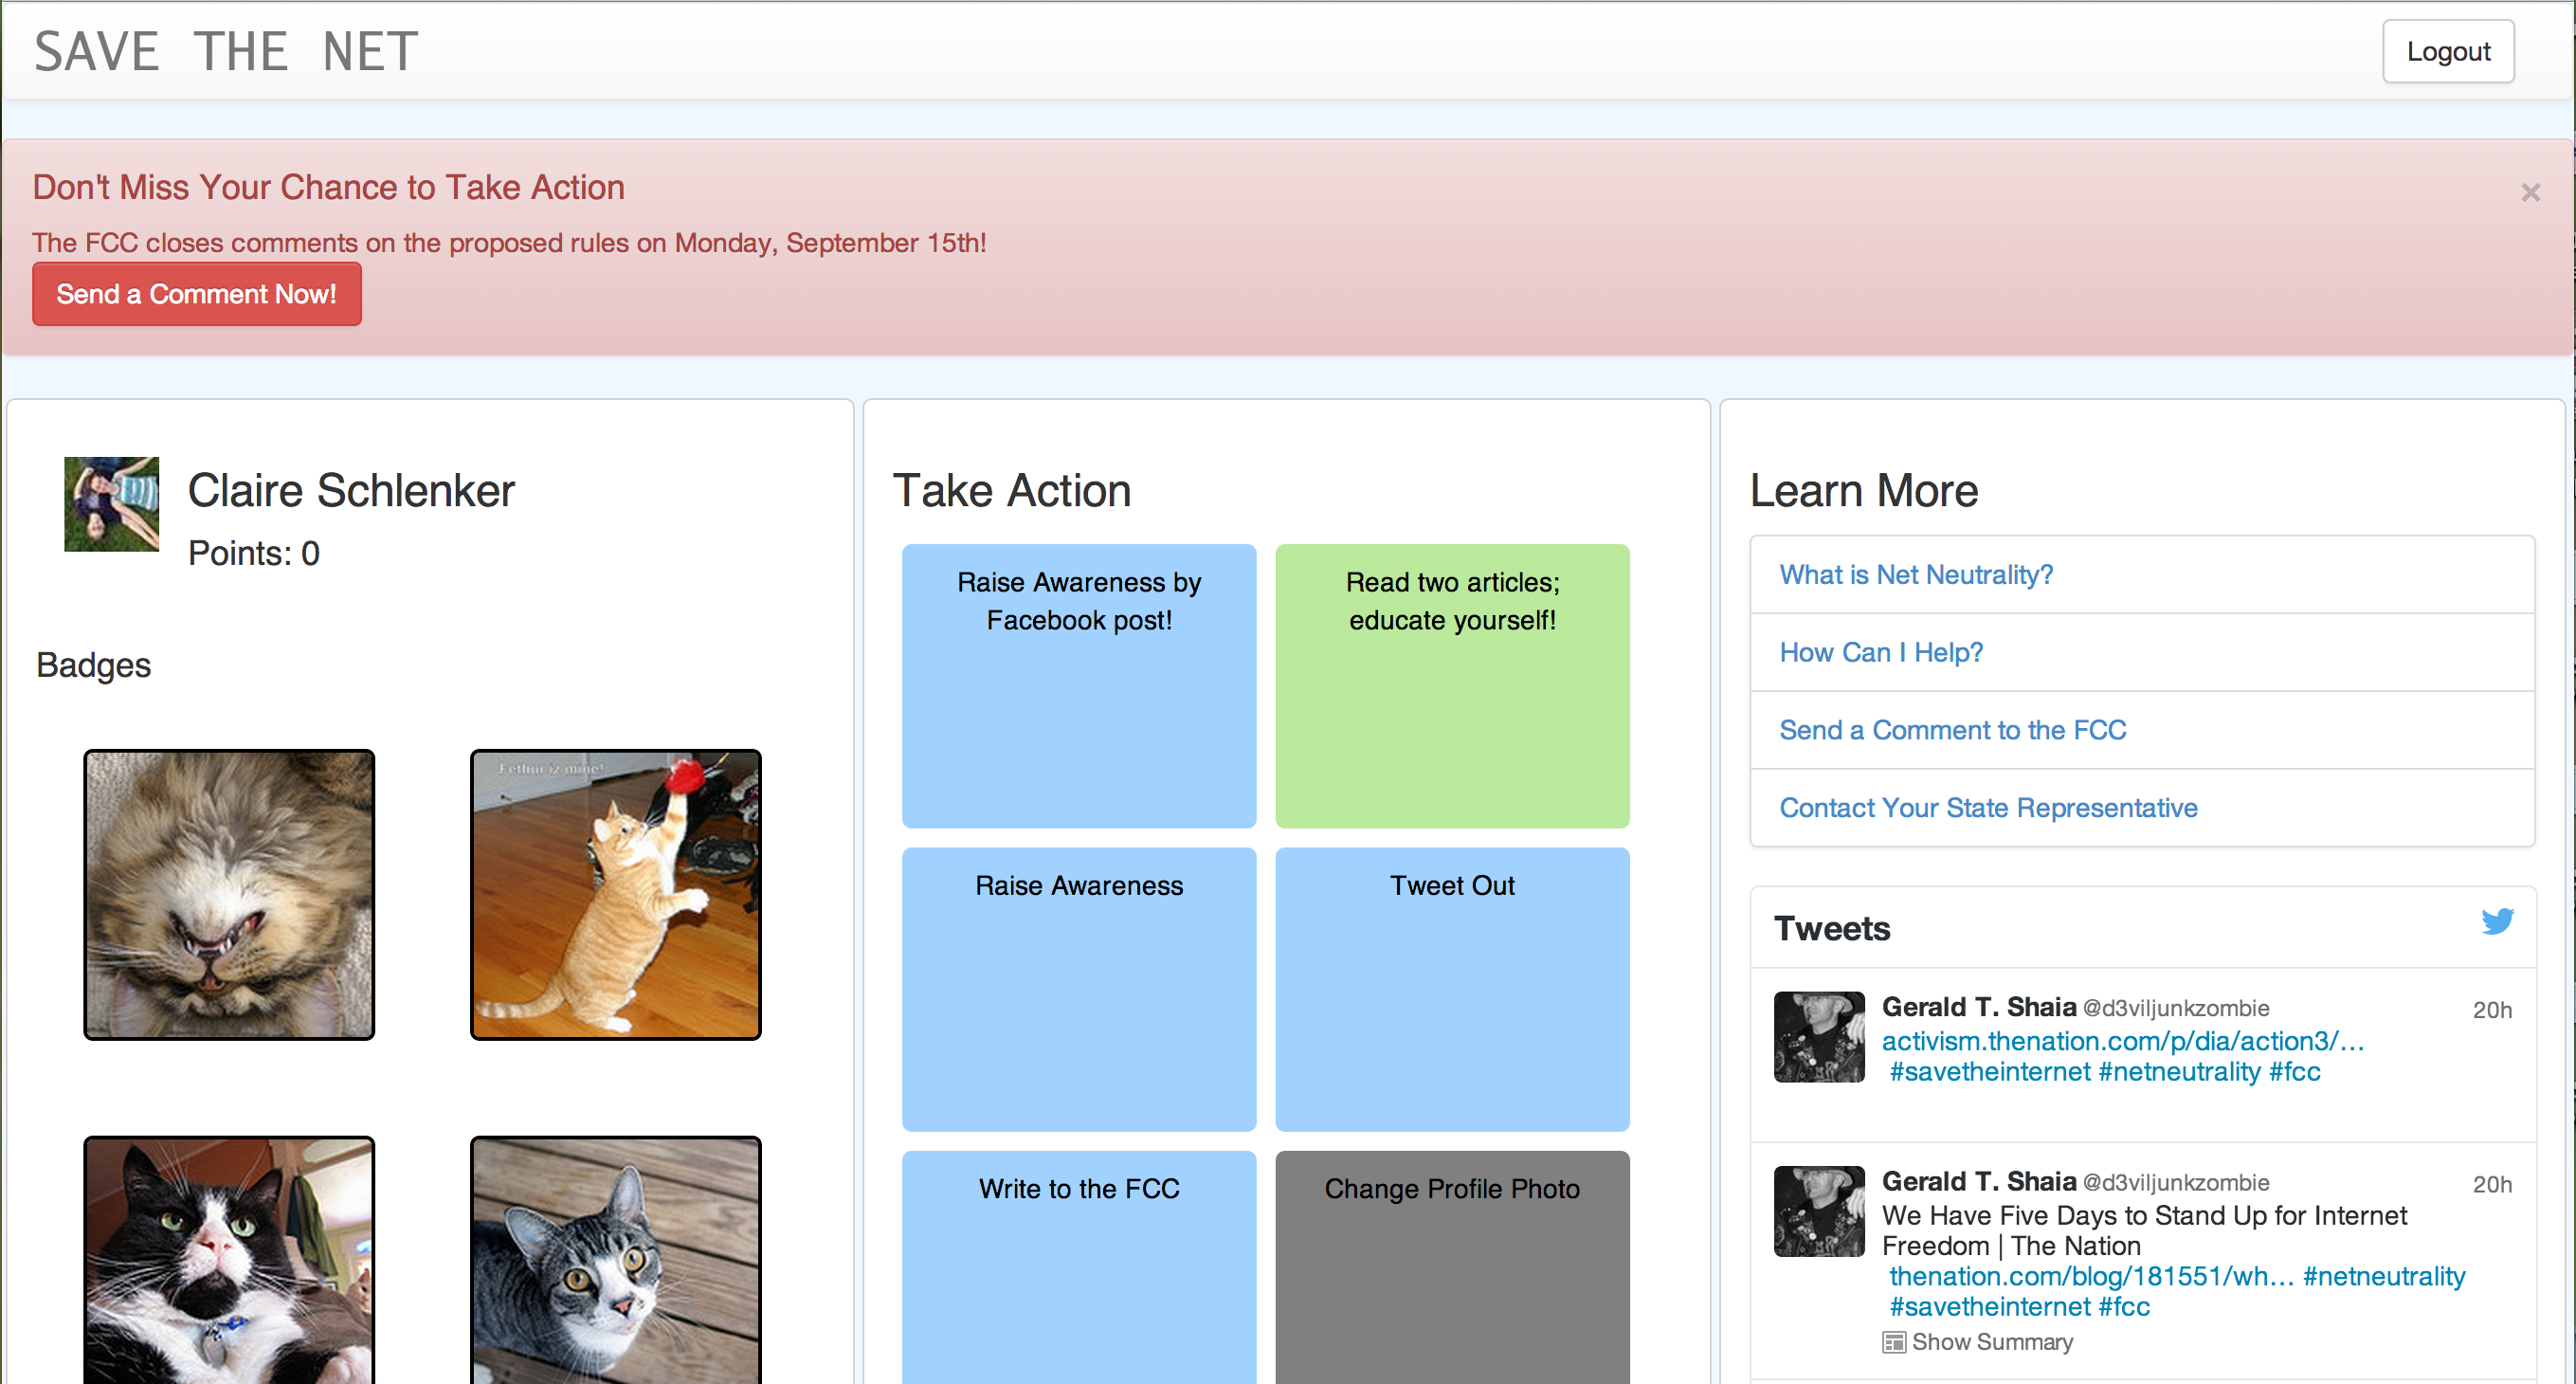Select the green Read two articles tile

click(1451, 685)
